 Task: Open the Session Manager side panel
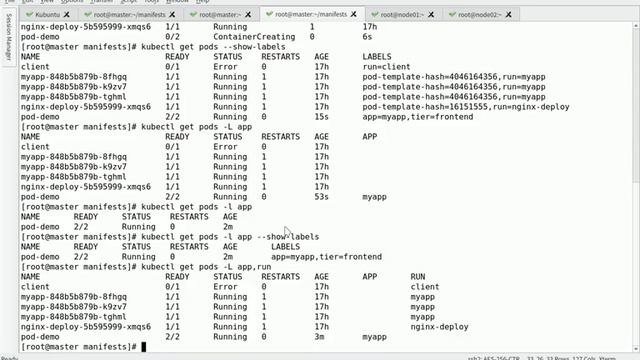9,37
